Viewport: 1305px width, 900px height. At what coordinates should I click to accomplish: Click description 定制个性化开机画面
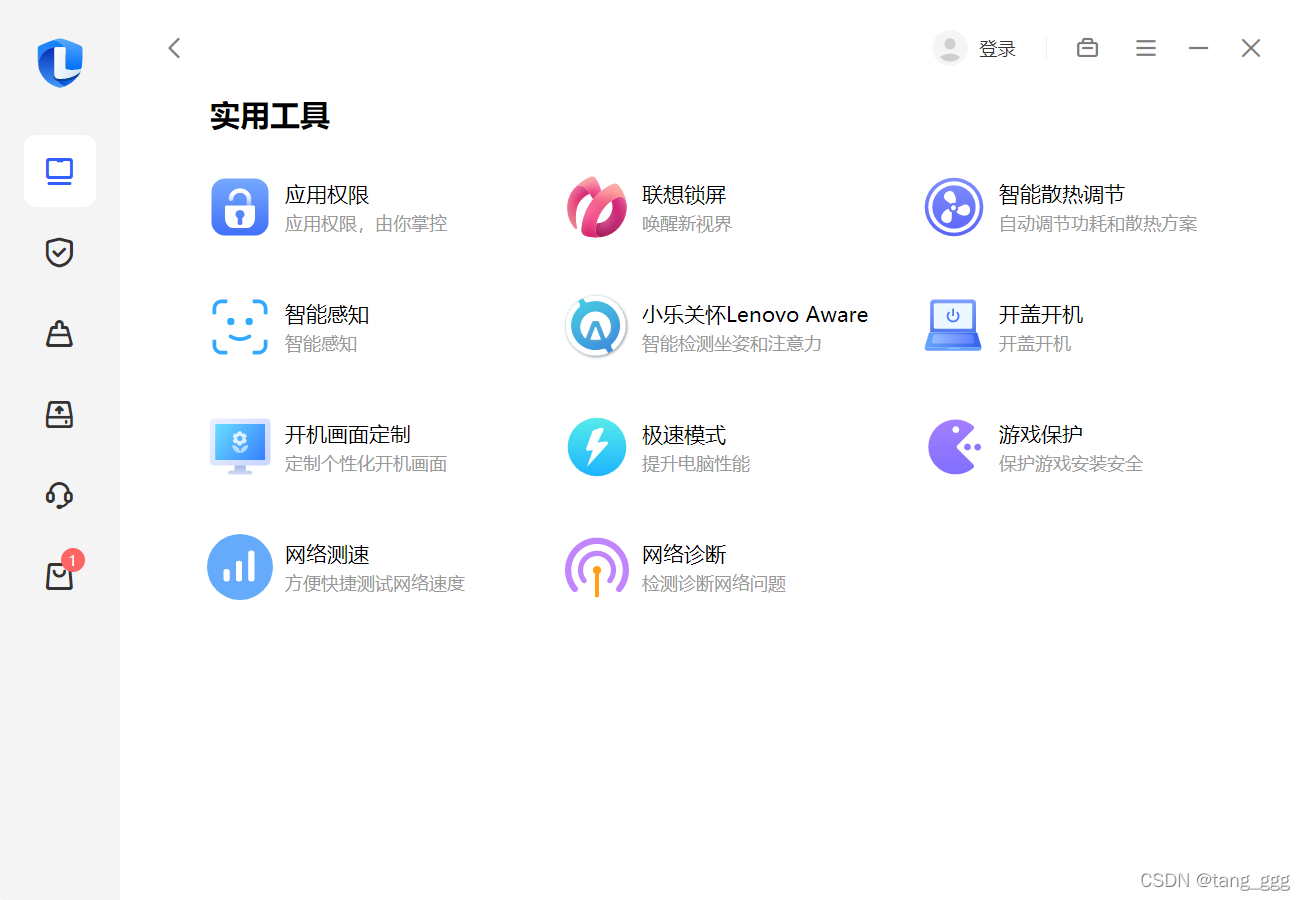[366, 464]
